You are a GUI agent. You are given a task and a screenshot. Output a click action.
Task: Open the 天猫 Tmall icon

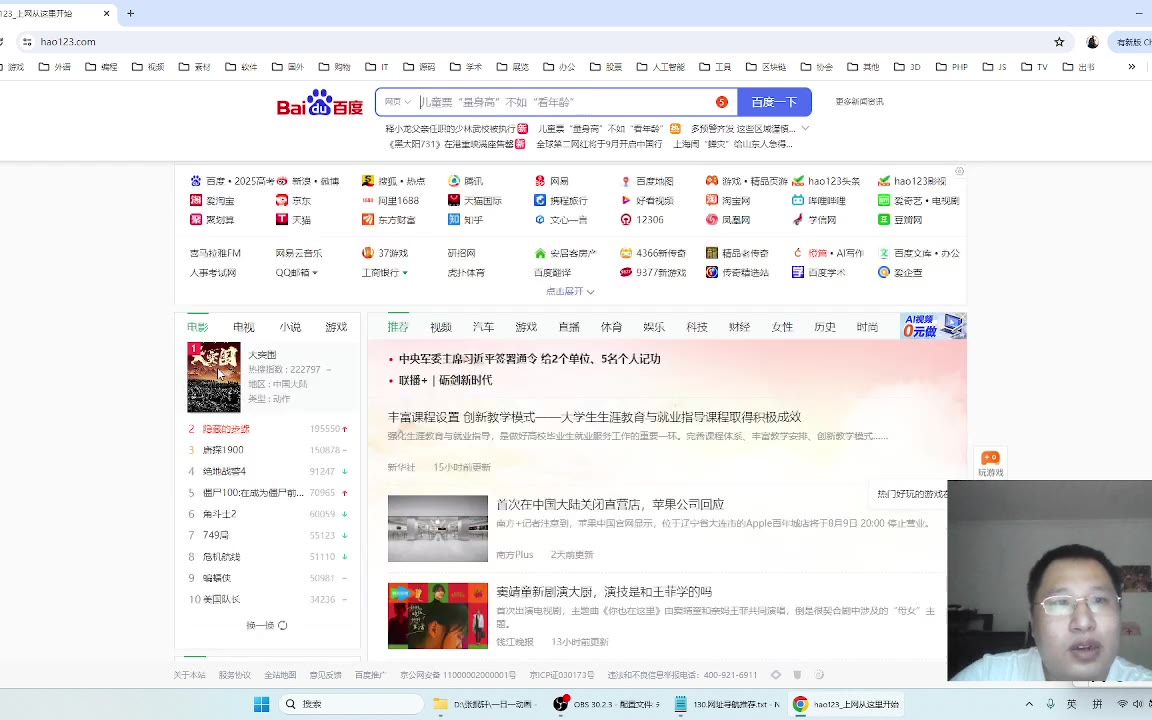point(282,219)
